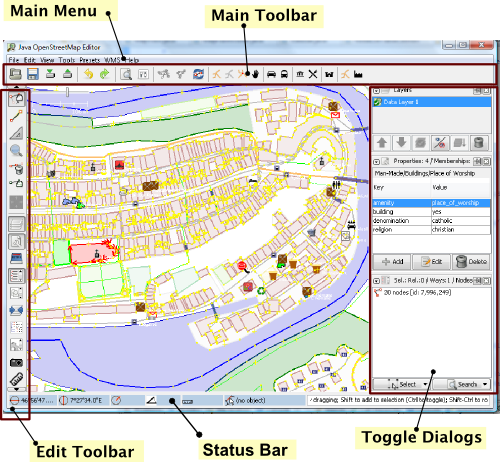This screenshot has width=500, height=462.
Task: Click the green Redo arrow
Action: tap(105, 74)
